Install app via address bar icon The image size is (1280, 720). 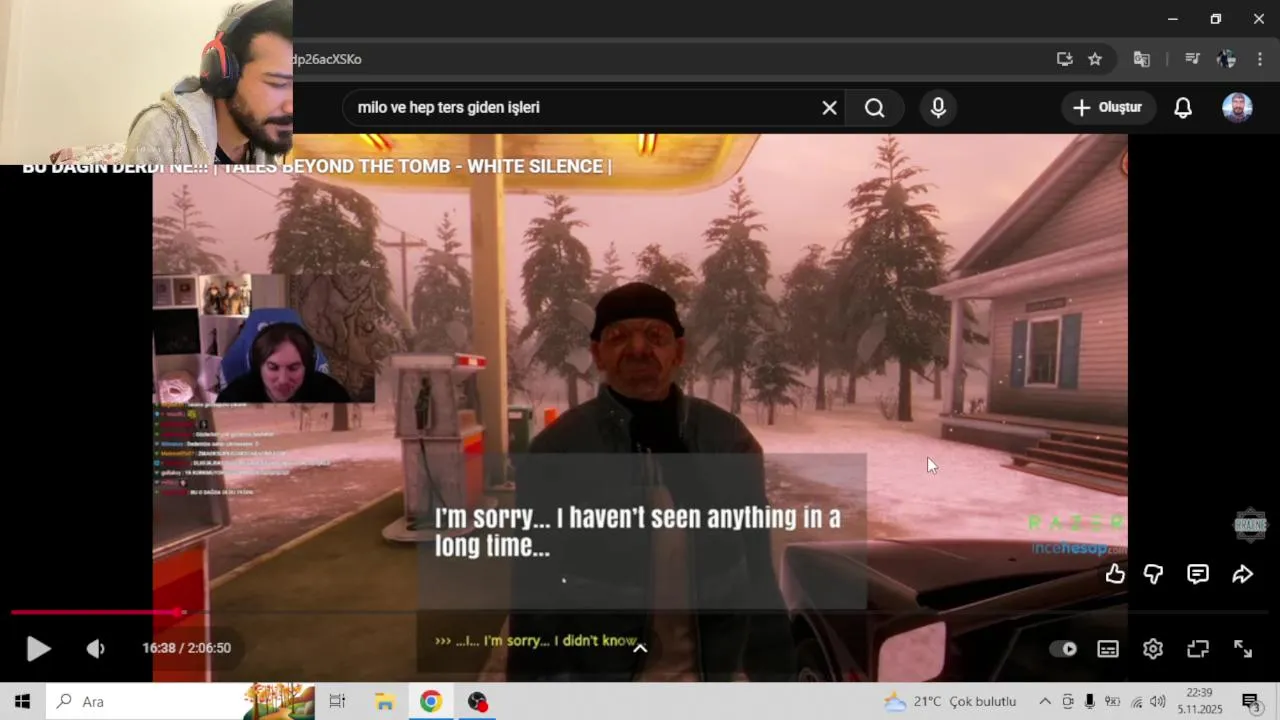(1065, 59)
